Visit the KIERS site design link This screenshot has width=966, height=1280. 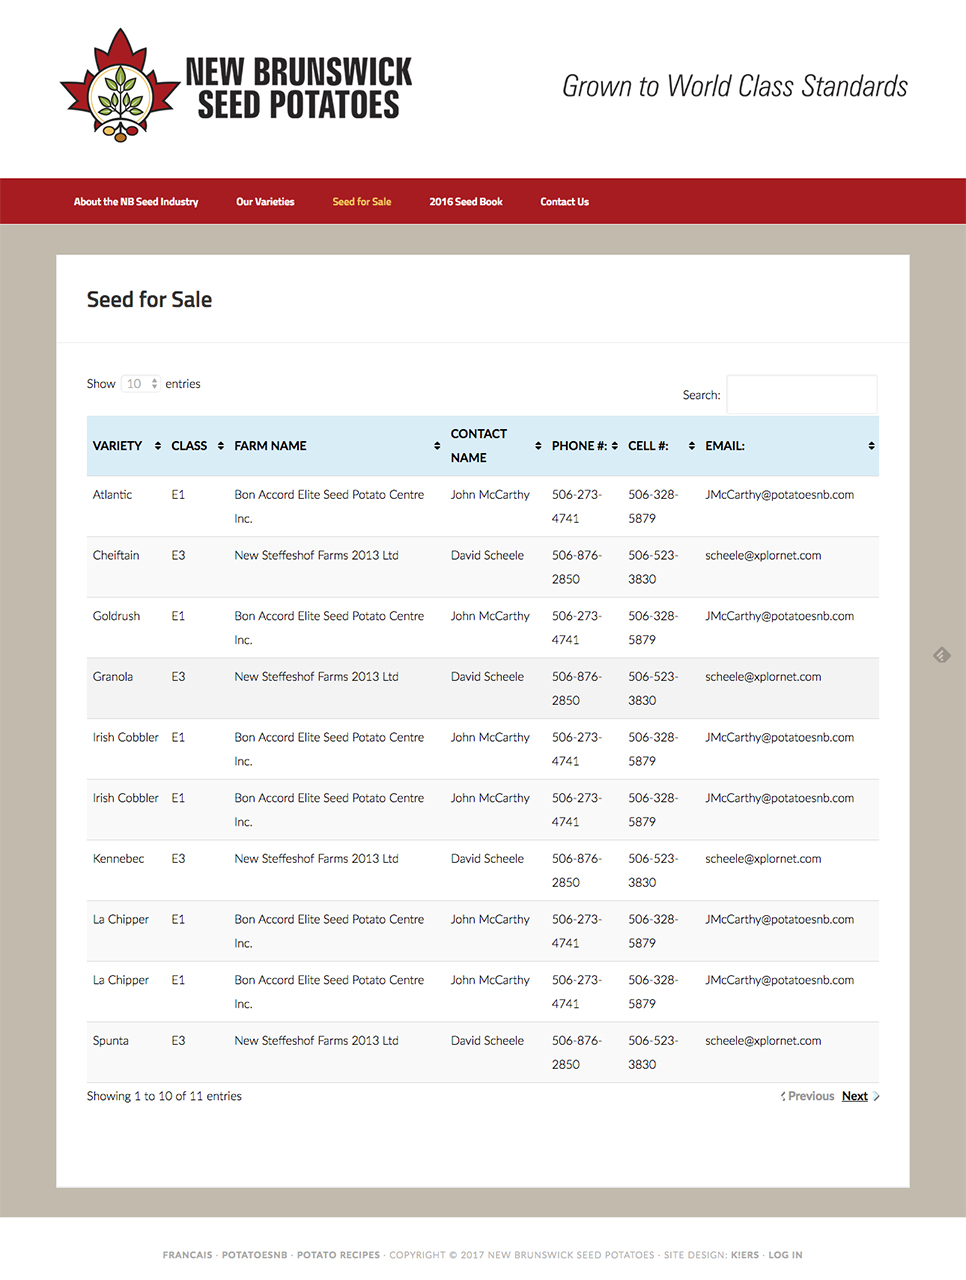[745, 1255]
